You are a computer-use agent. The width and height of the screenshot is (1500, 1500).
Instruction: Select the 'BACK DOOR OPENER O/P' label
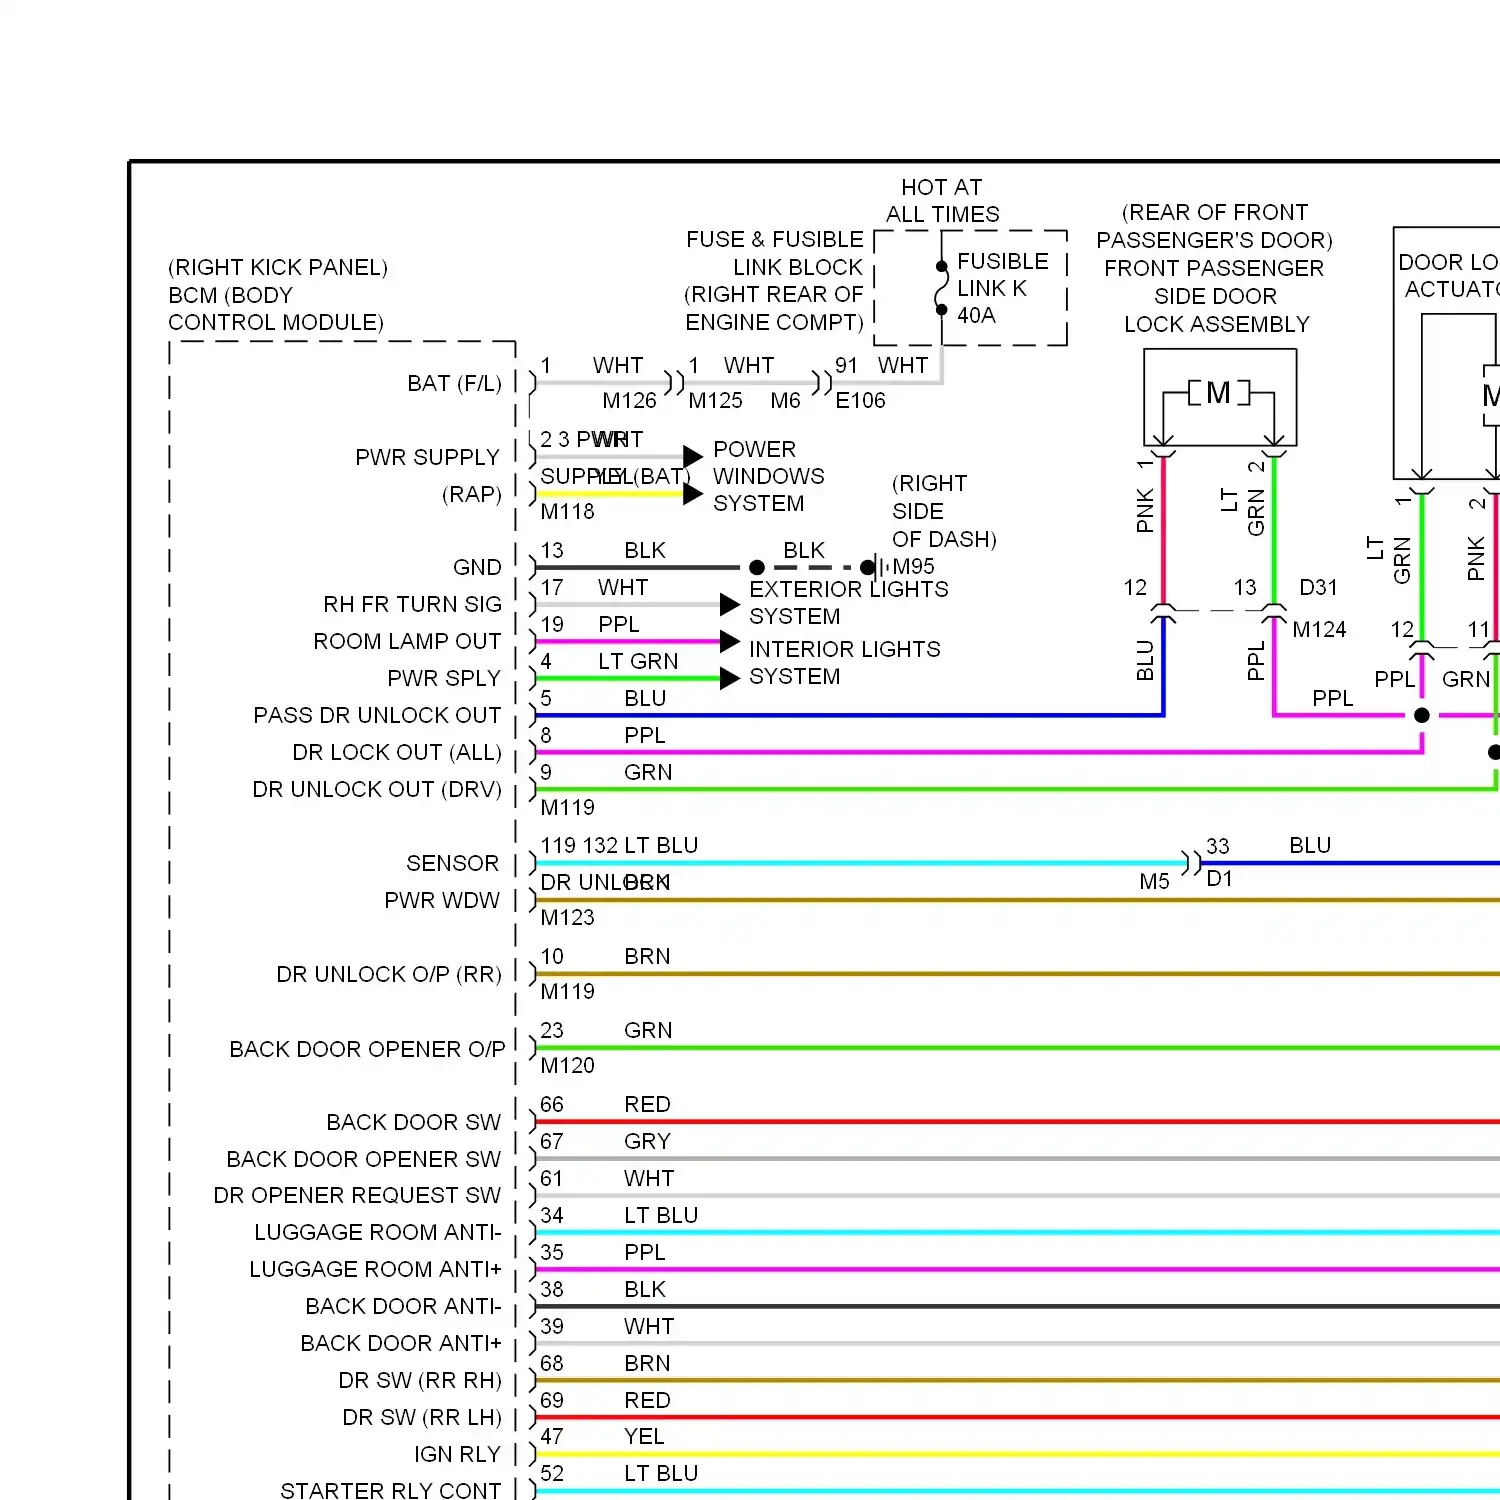[367, 1049]
